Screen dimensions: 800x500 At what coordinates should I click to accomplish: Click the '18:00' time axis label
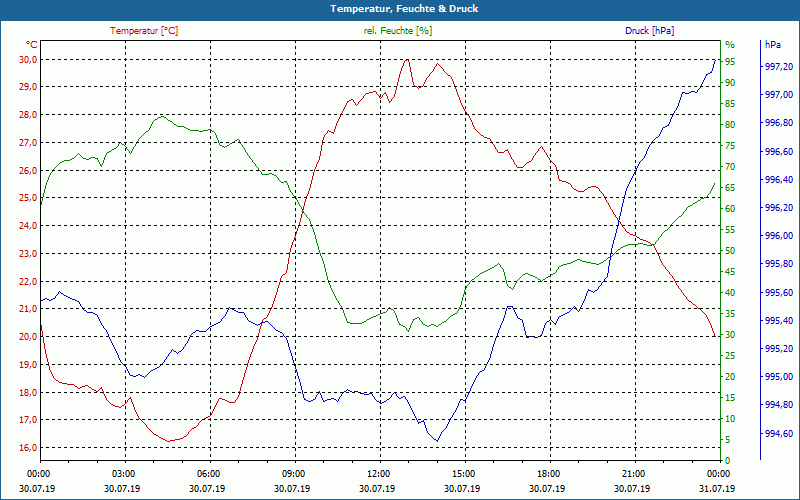547,473
